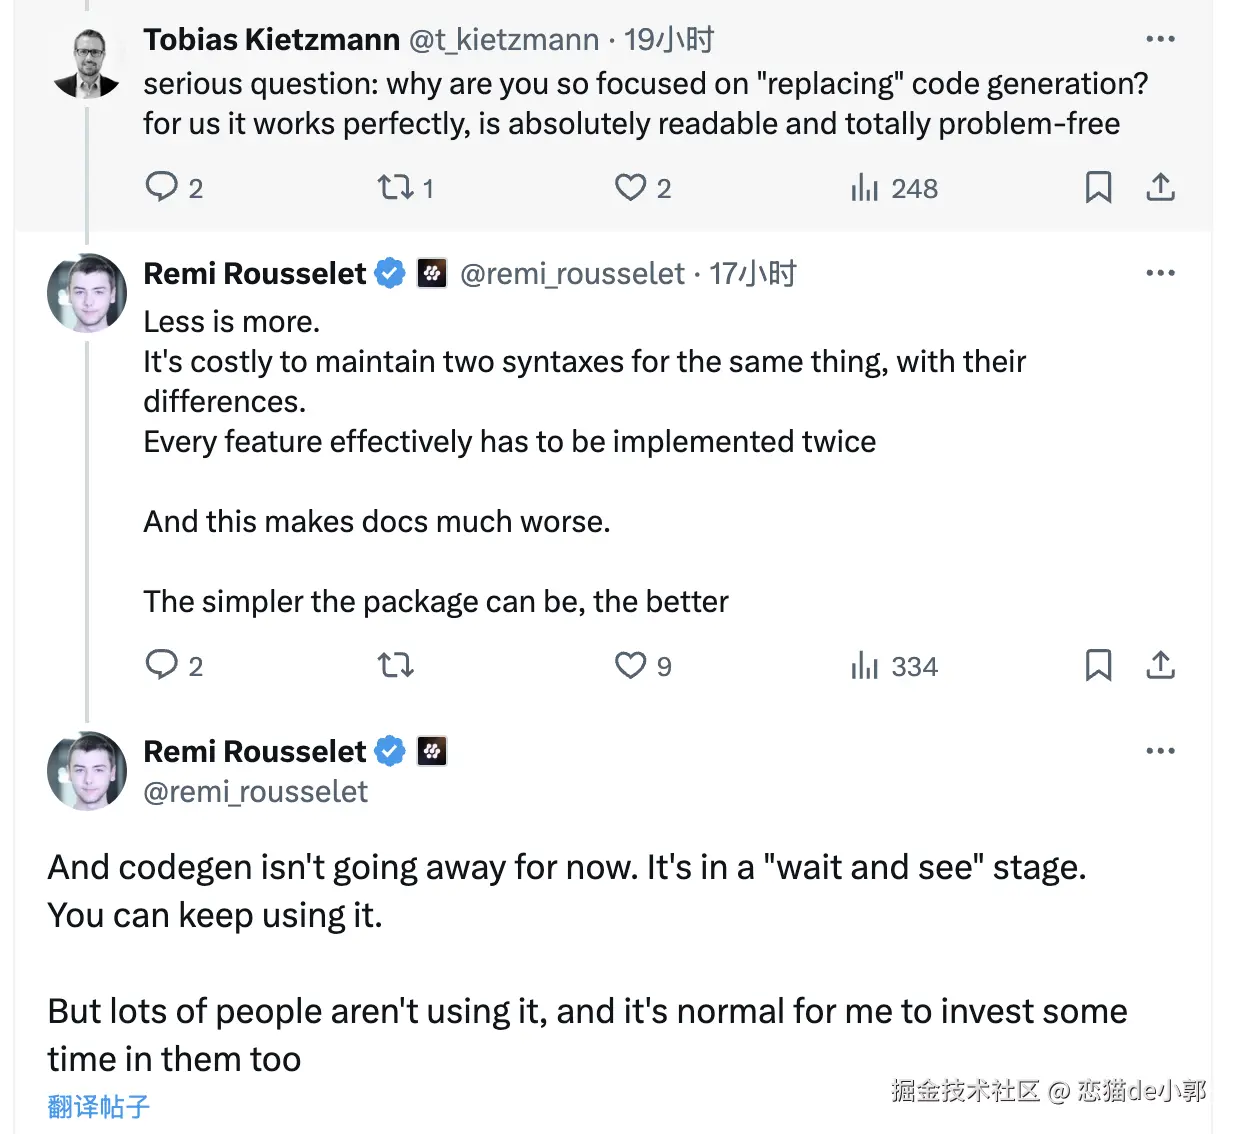1236x1134 pixels.
Task: Share Remi's "Less is more" tweet
Action: [x=1160, y=665]
